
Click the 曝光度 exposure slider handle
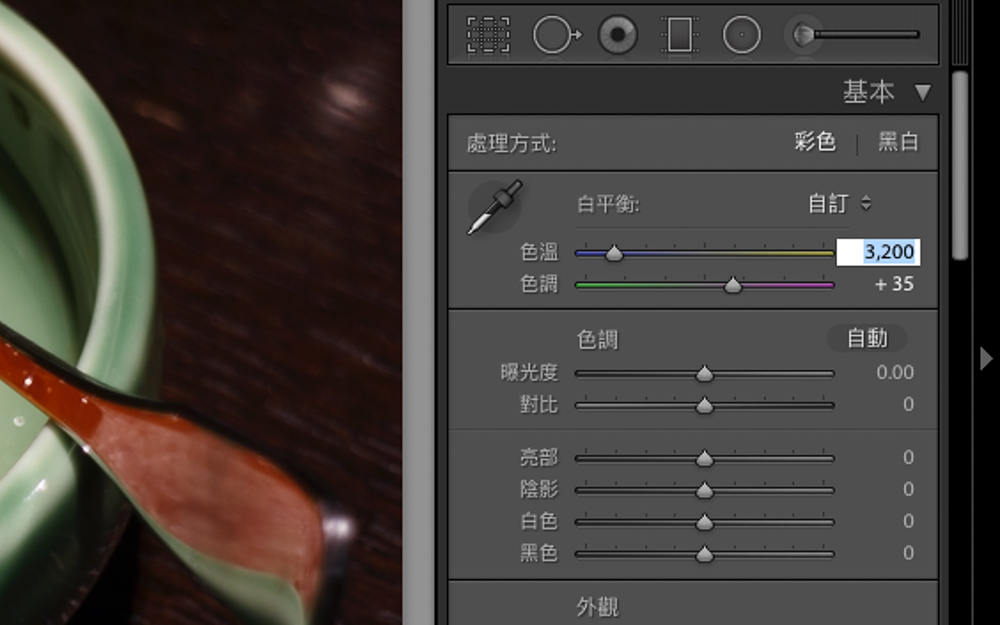tap(704, 374)
